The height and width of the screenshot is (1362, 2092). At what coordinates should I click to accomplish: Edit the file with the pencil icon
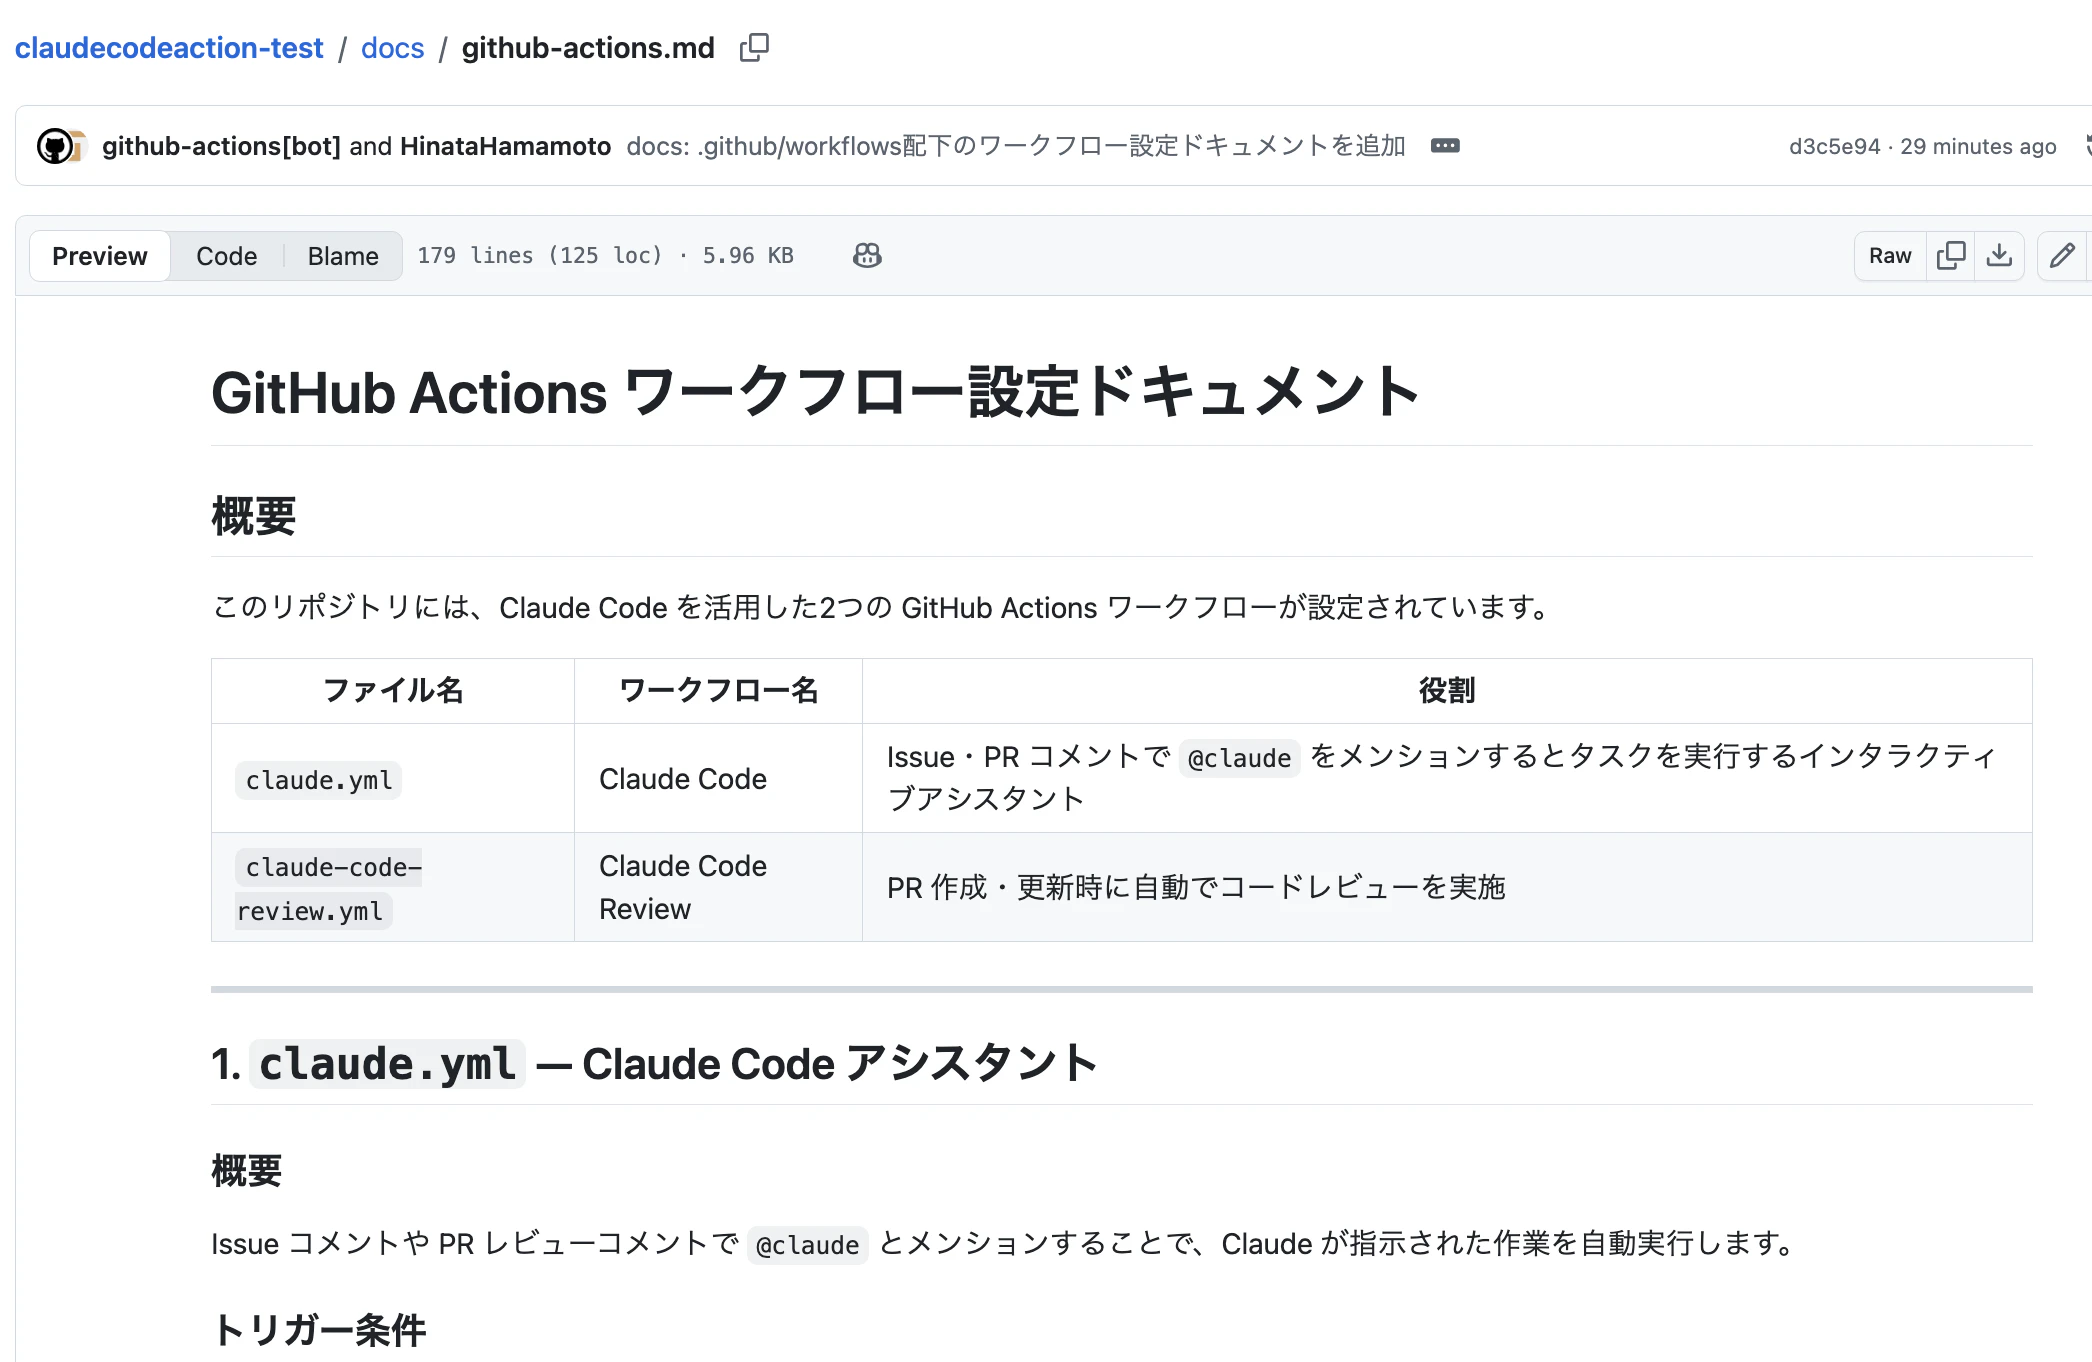(x=2062, y=256)
